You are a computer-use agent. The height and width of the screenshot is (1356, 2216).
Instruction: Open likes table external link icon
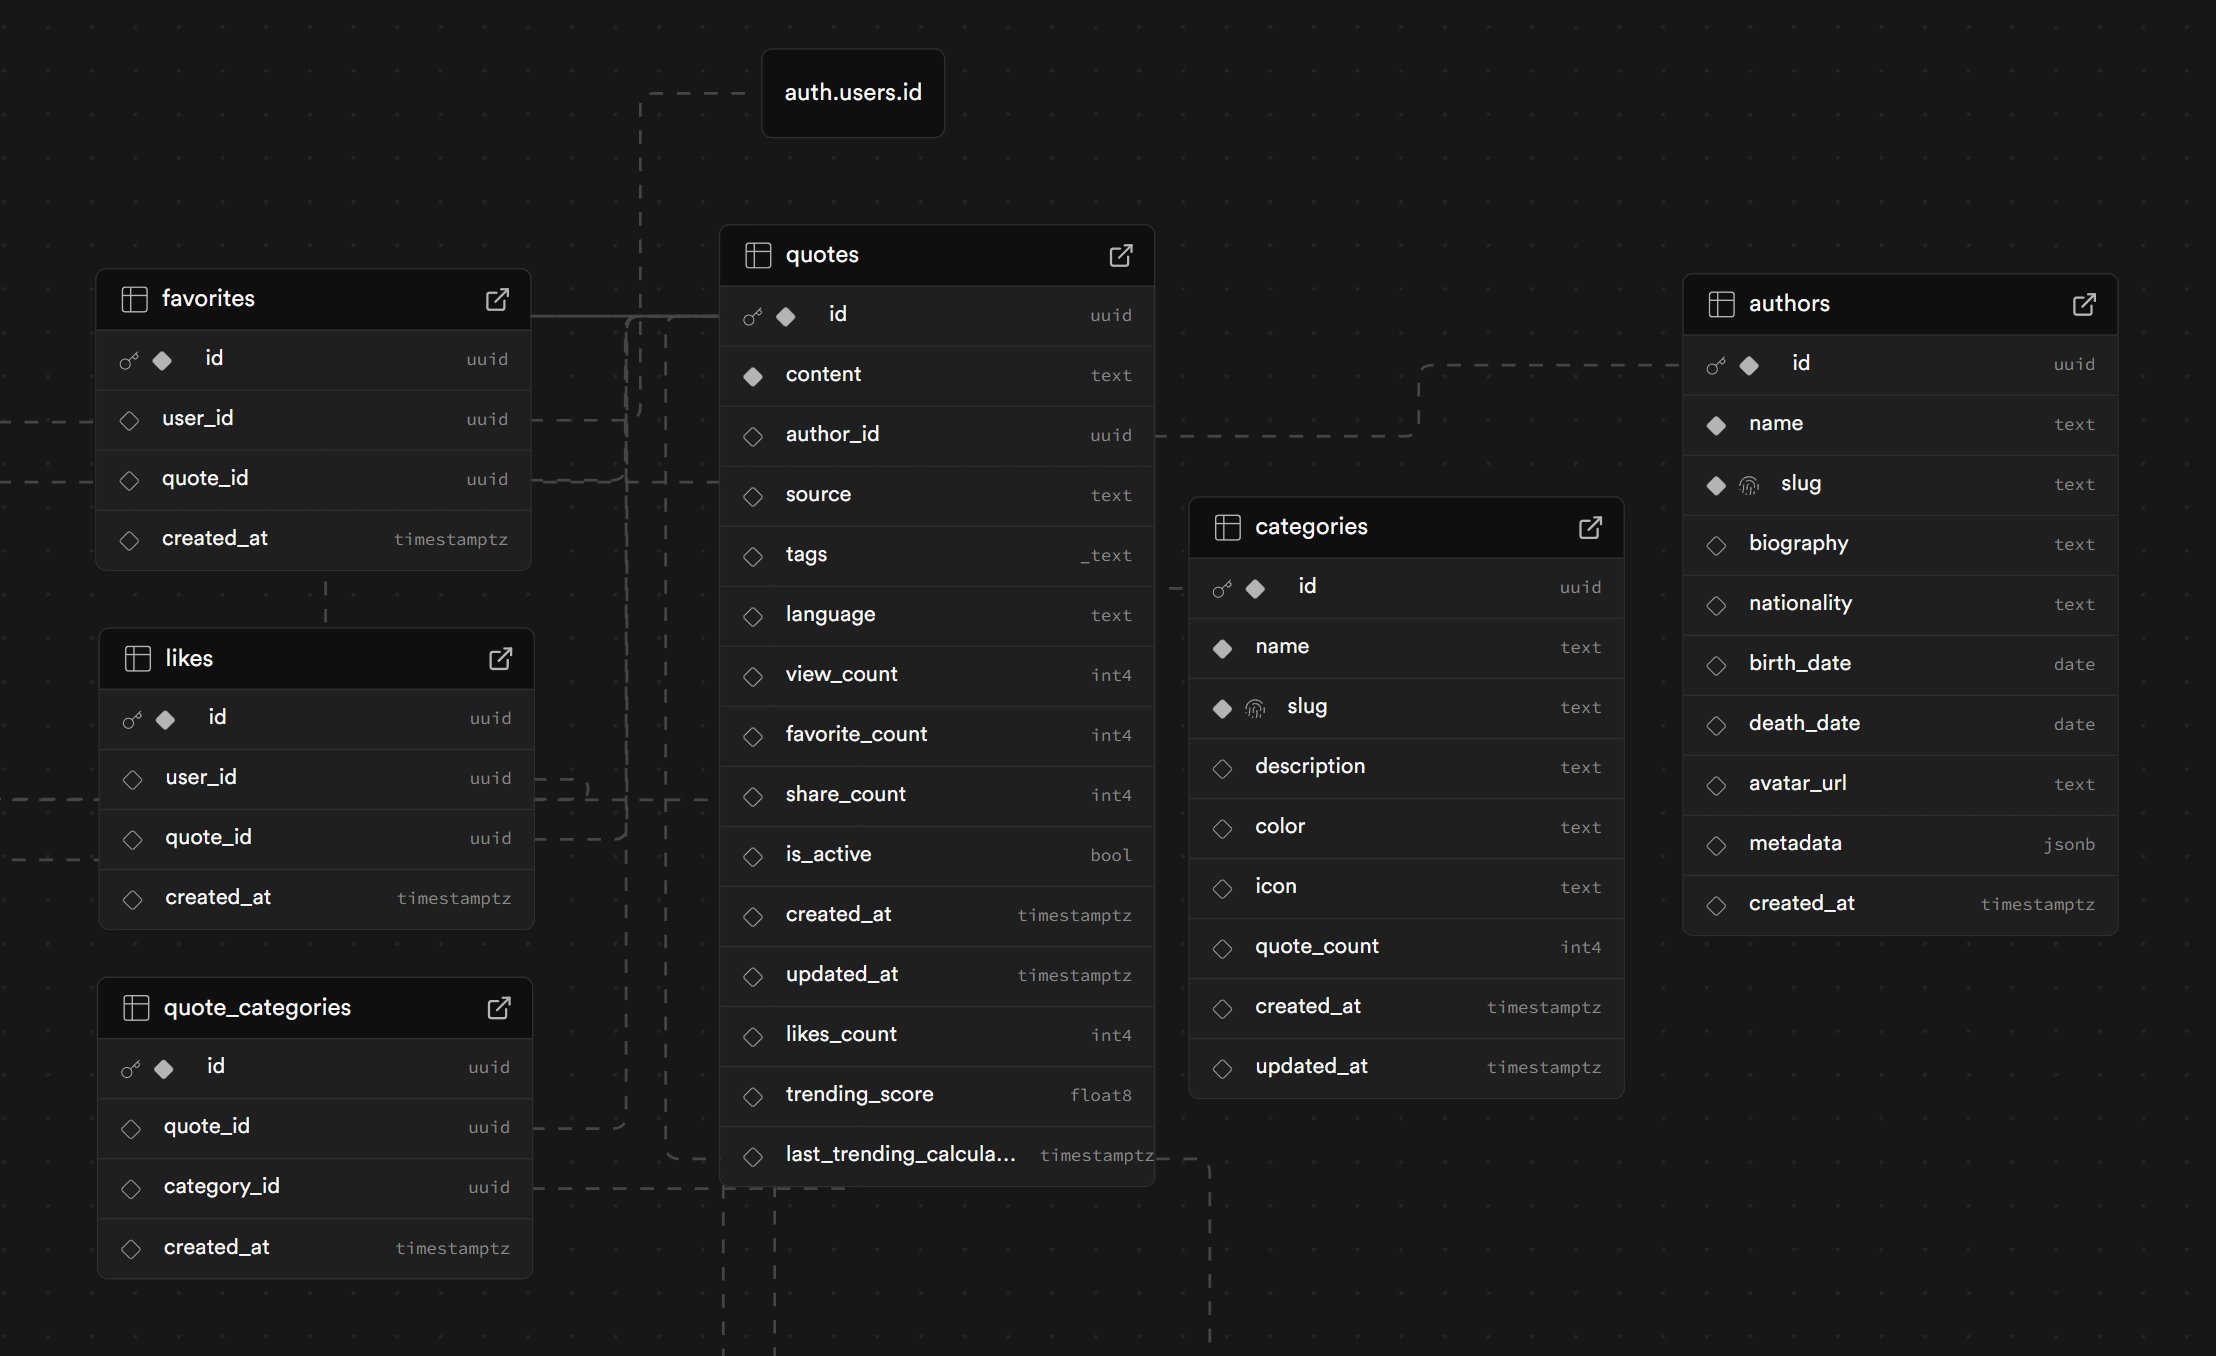click(x=500, y=658)
